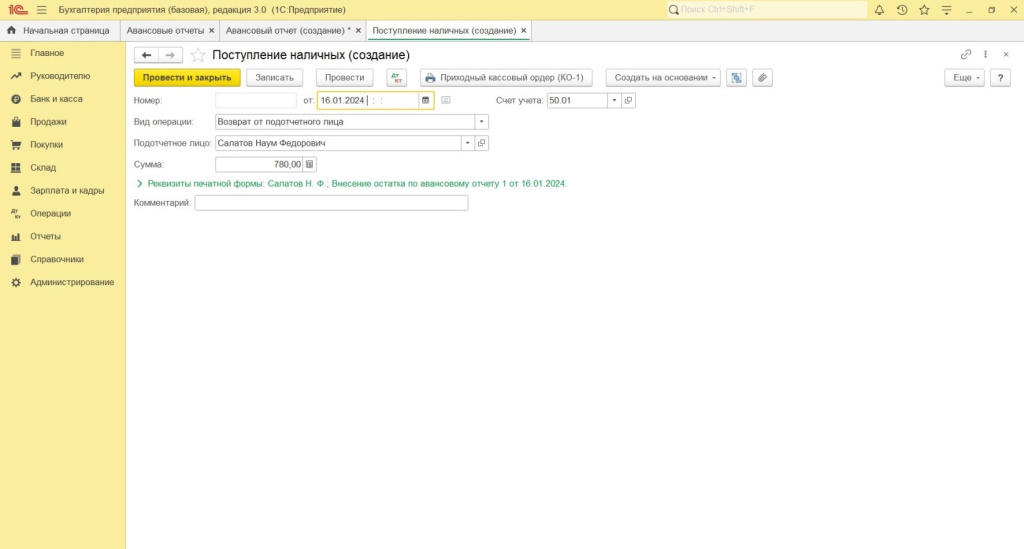Show accounting entries Дт/Кт icon

pos(396,77)
